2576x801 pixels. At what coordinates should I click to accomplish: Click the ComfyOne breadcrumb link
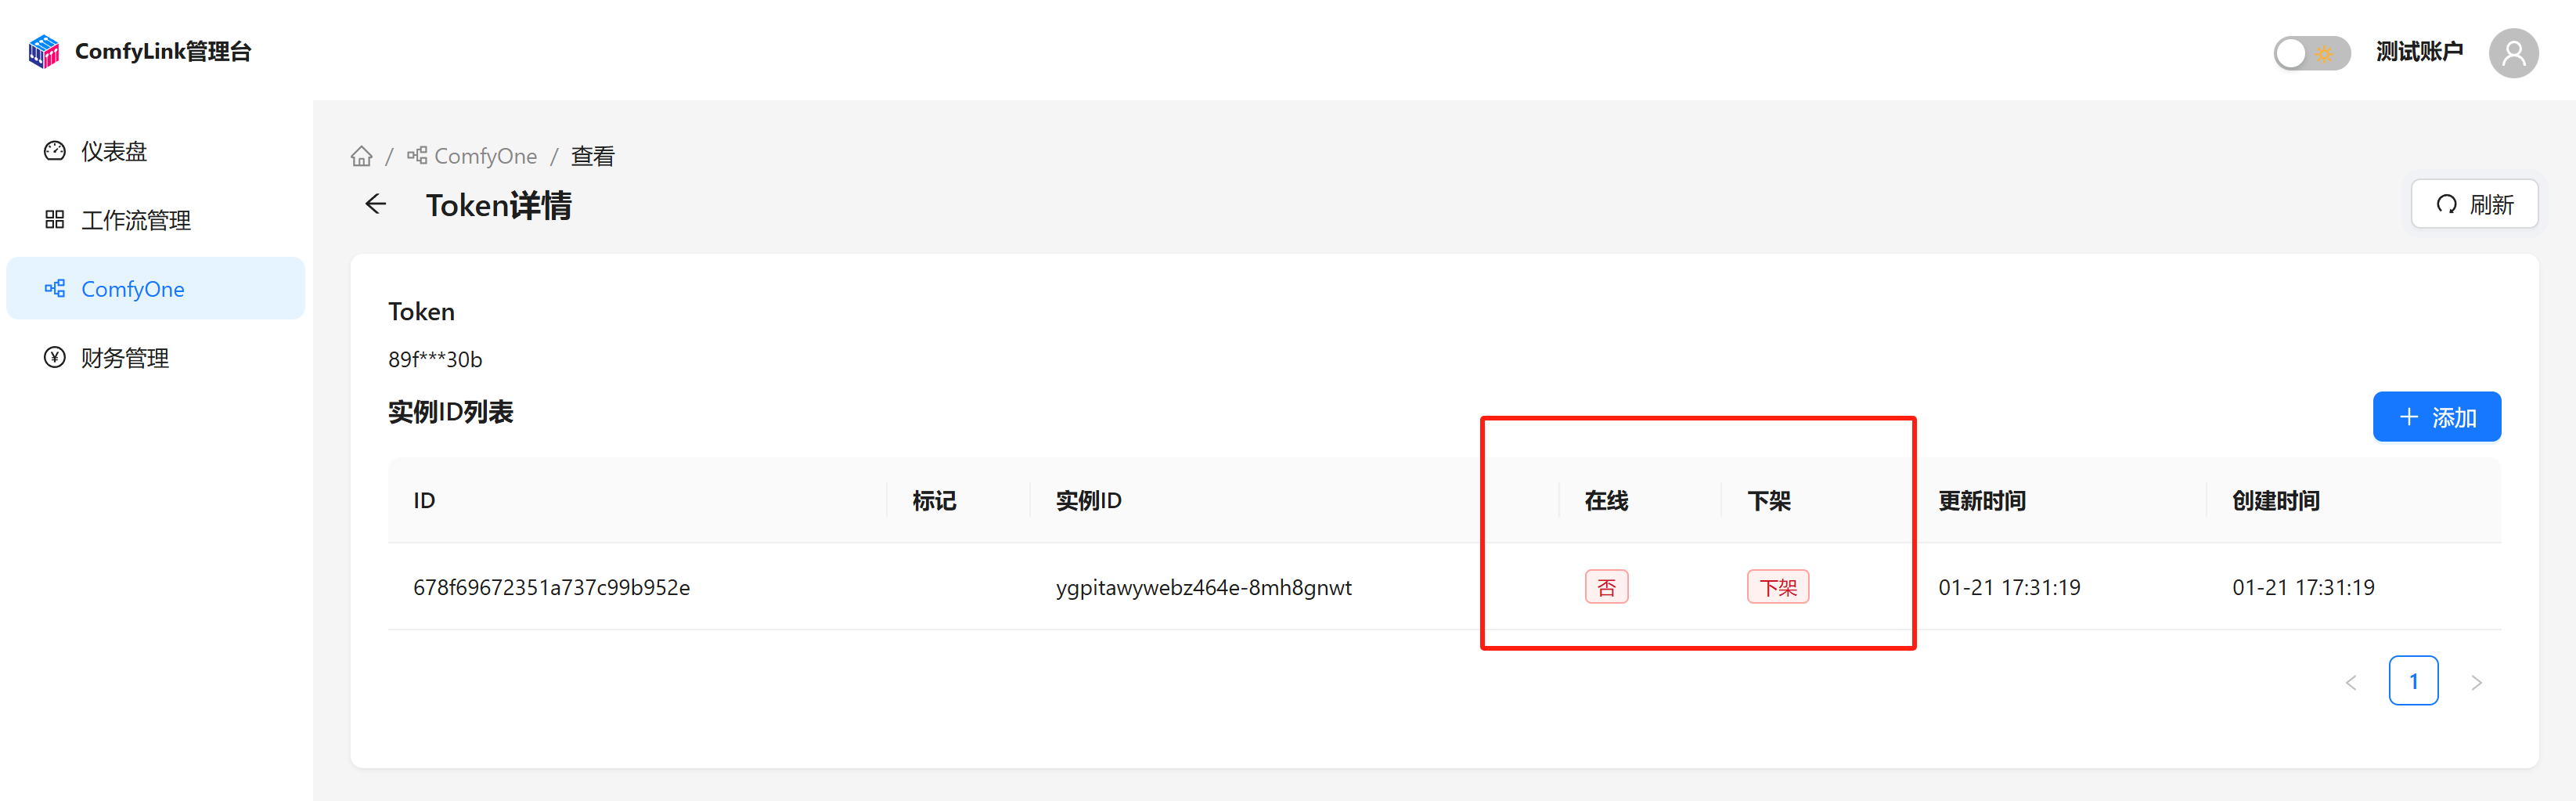[x=472, y=156]
